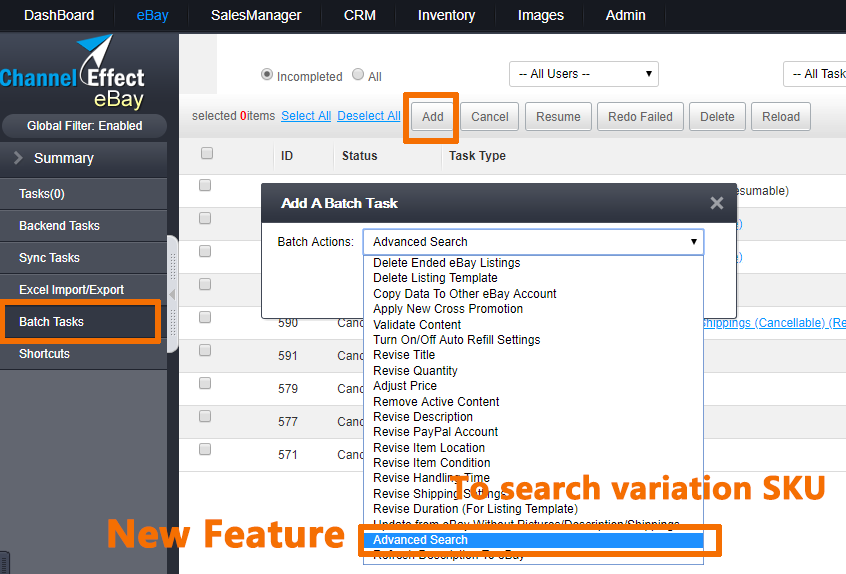Viewport: 846px width, 574px height.
Task: Open the SalesManager tab
Action: [256, 15]
